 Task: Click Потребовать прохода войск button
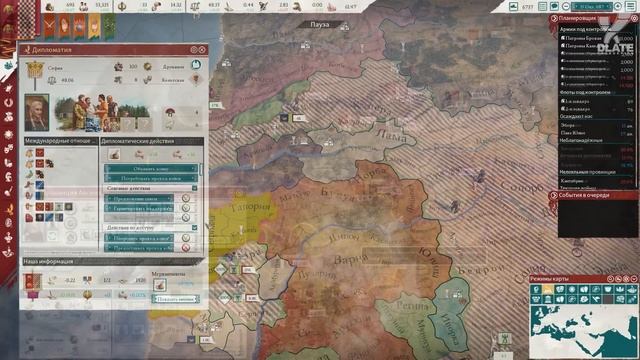(x=151, y=178)
